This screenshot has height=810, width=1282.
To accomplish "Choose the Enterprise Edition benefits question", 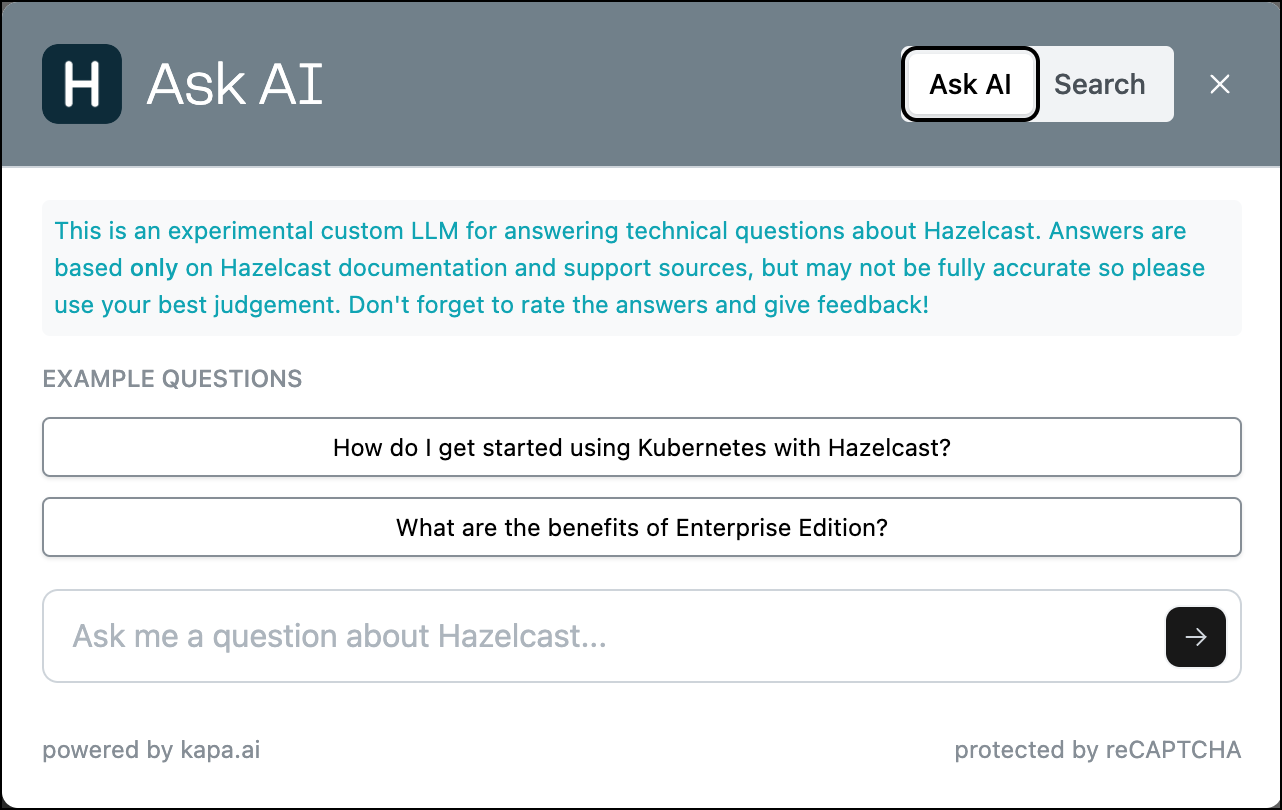I will pos(641,527).
